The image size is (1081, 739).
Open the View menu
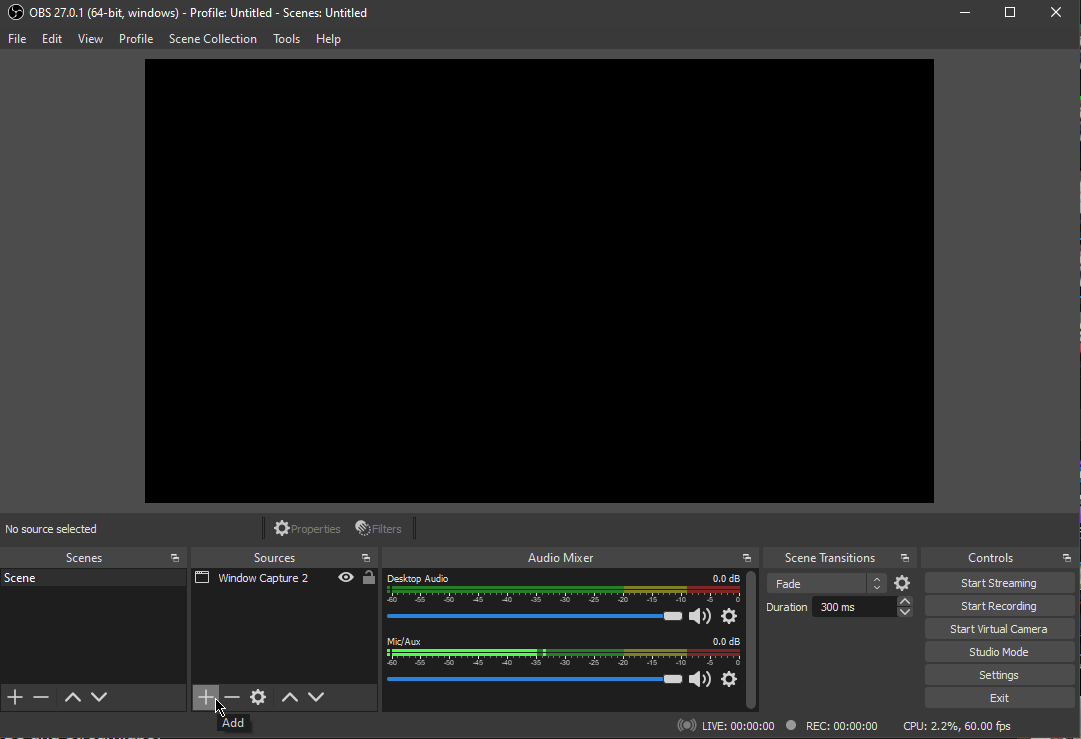click(90, 39)
